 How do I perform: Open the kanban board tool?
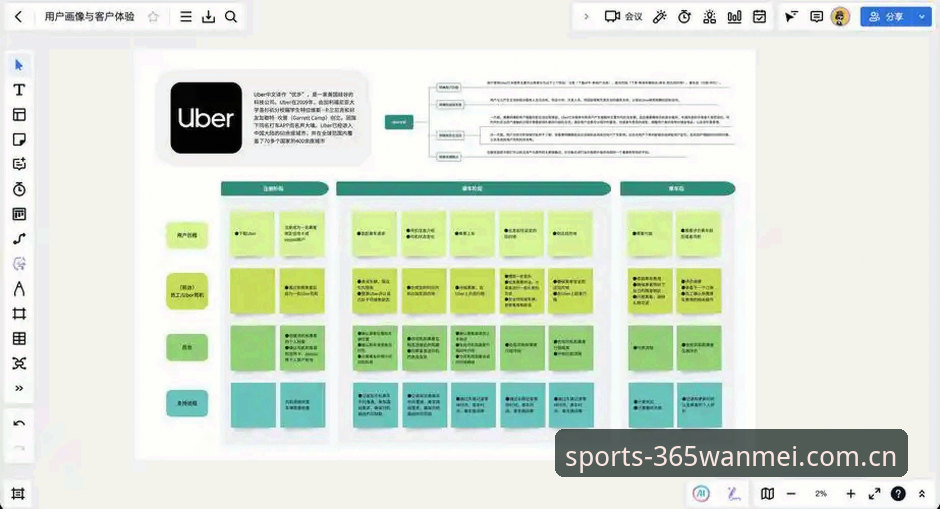(x=19, y=214)
